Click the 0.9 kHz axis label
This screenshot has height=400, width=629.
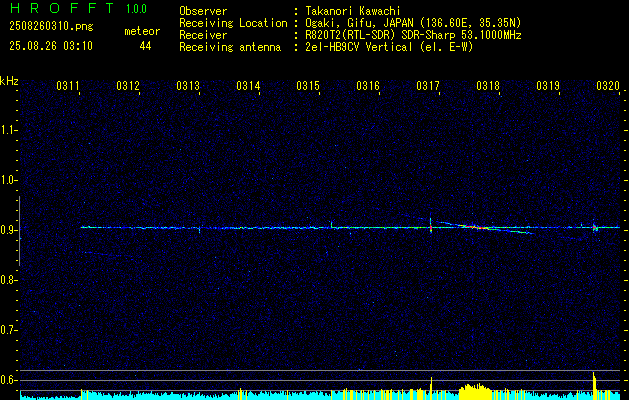pyautogui.click(x=8, y=230)
